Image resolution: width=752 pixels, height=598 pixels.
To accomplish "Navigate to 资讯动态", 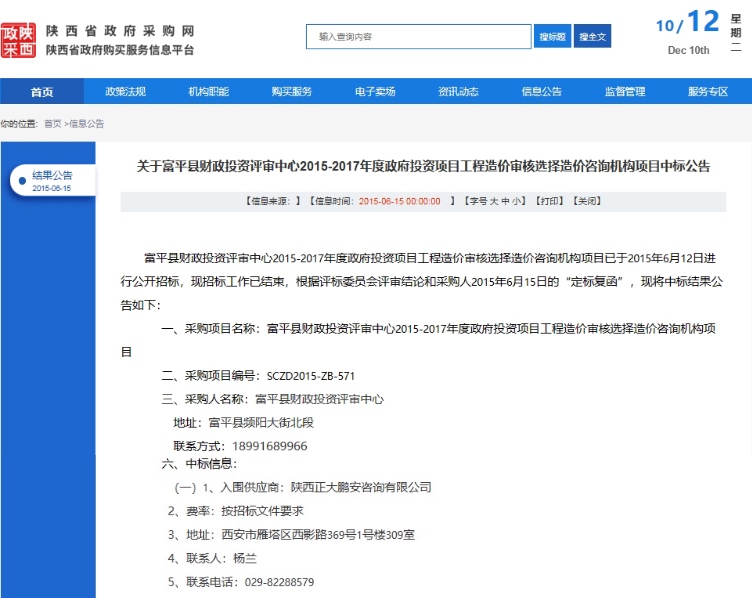I will 458,92.
